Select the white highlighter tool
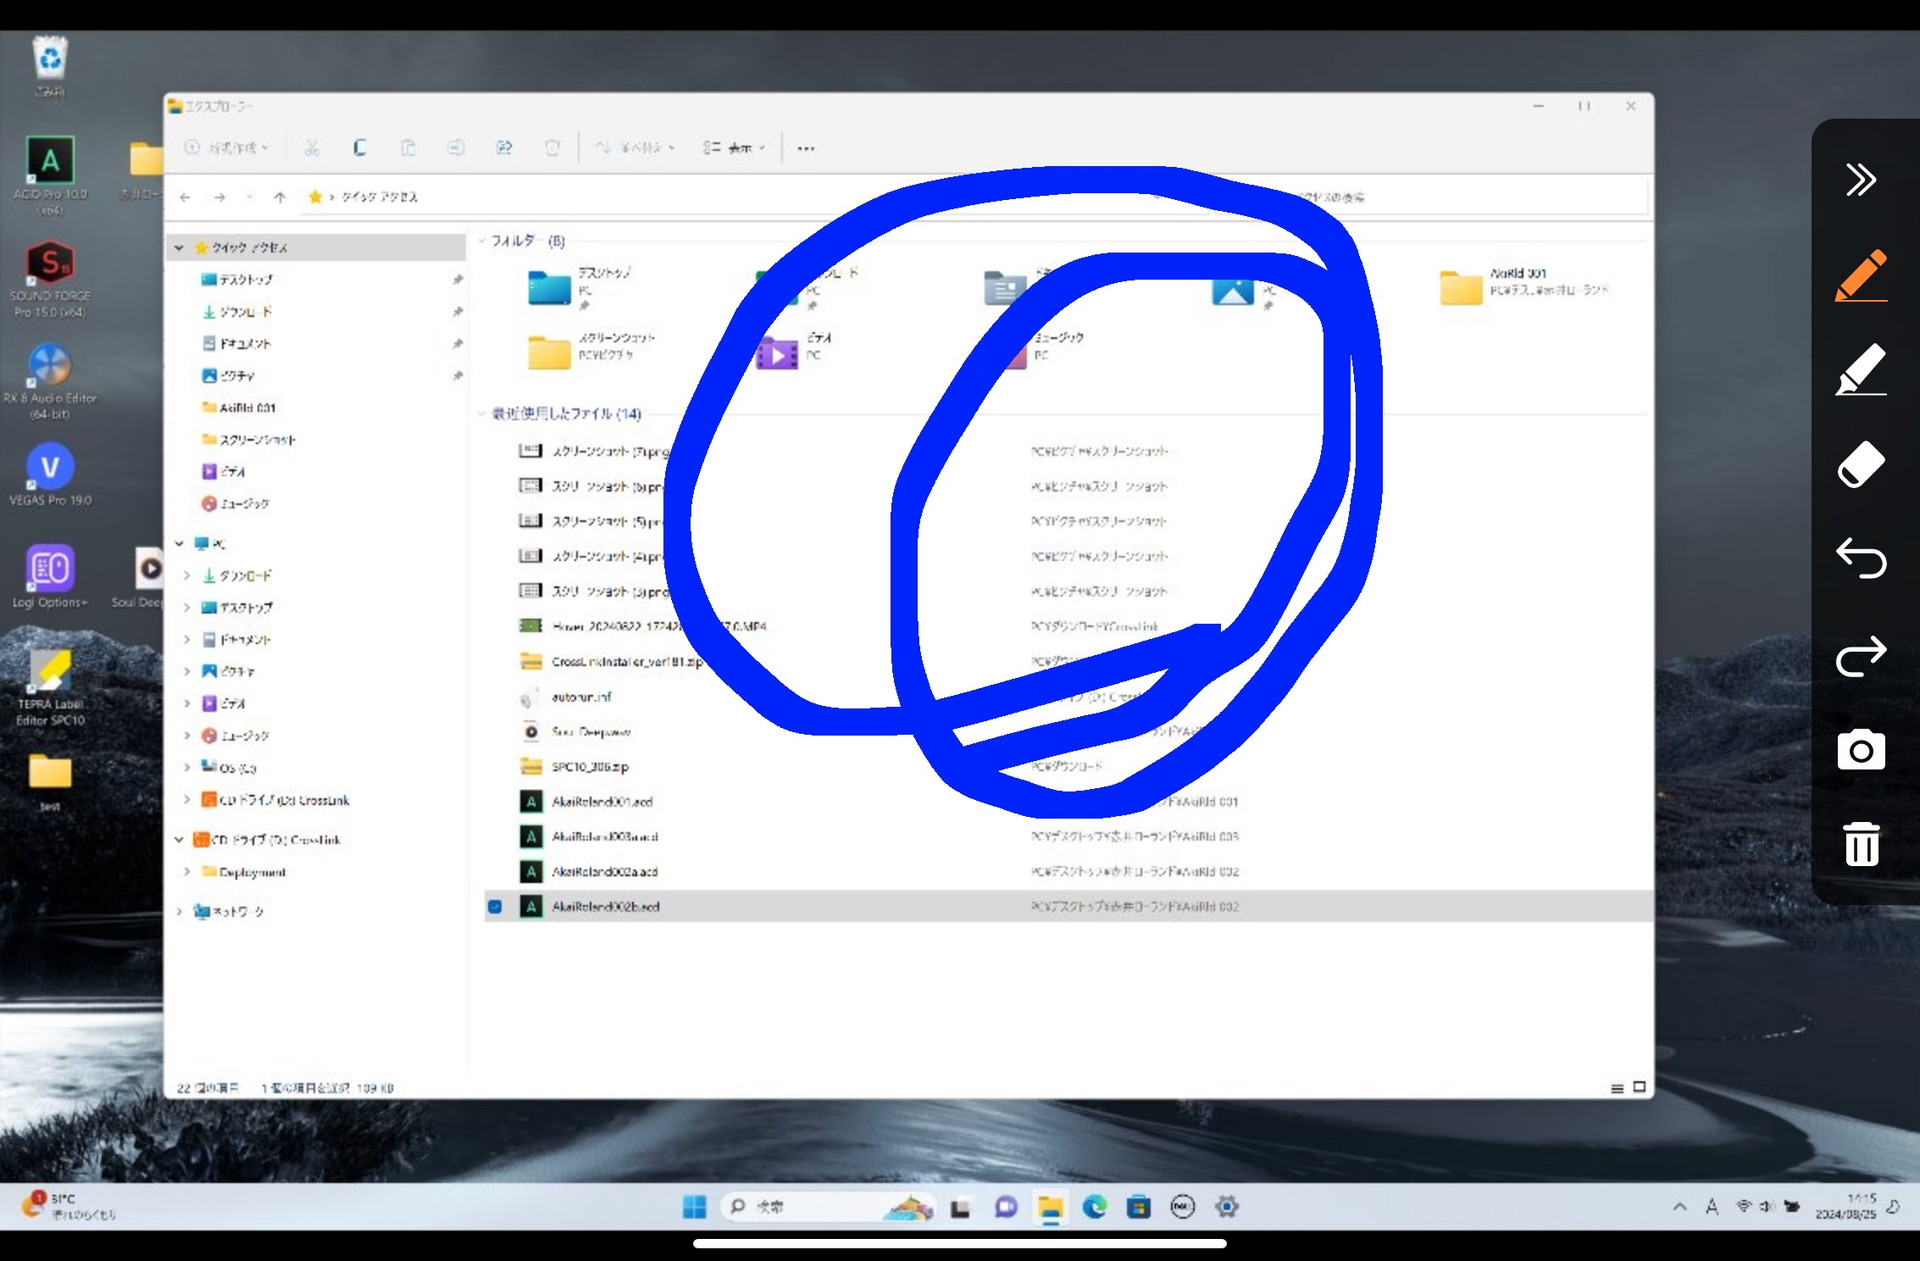 [1860, 370]
